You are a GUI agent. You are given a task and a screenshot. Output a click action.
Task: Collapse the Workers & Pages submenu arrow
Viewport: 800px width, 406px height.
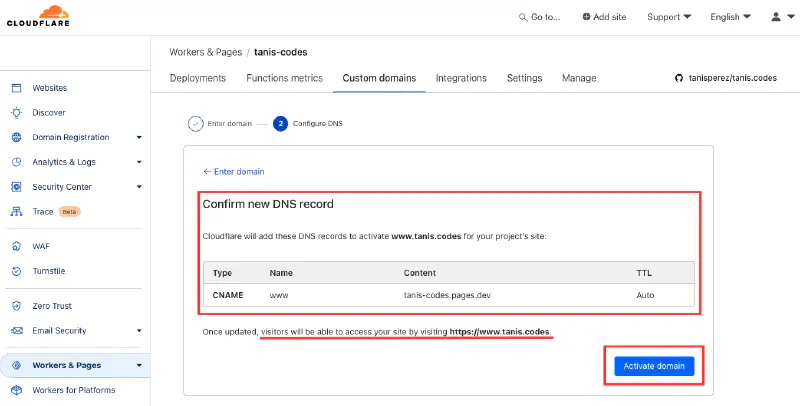[139, 365]
